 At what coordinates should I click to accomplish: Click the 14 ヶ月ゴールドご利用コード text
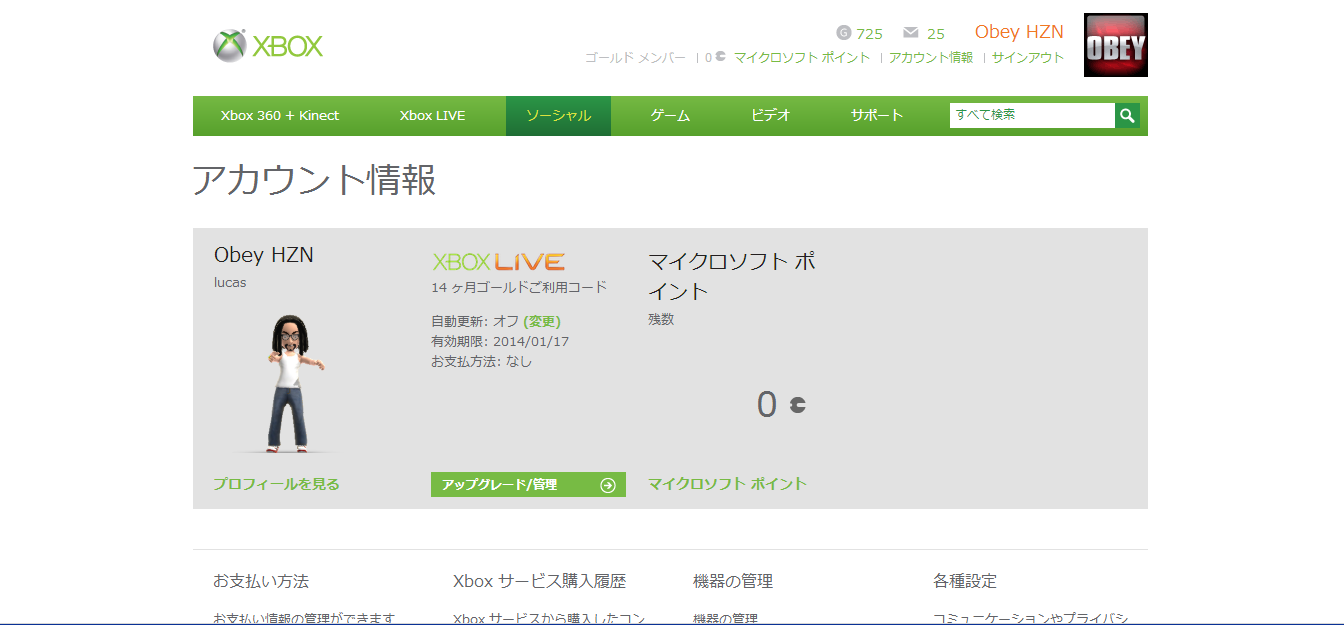(519, 288)
